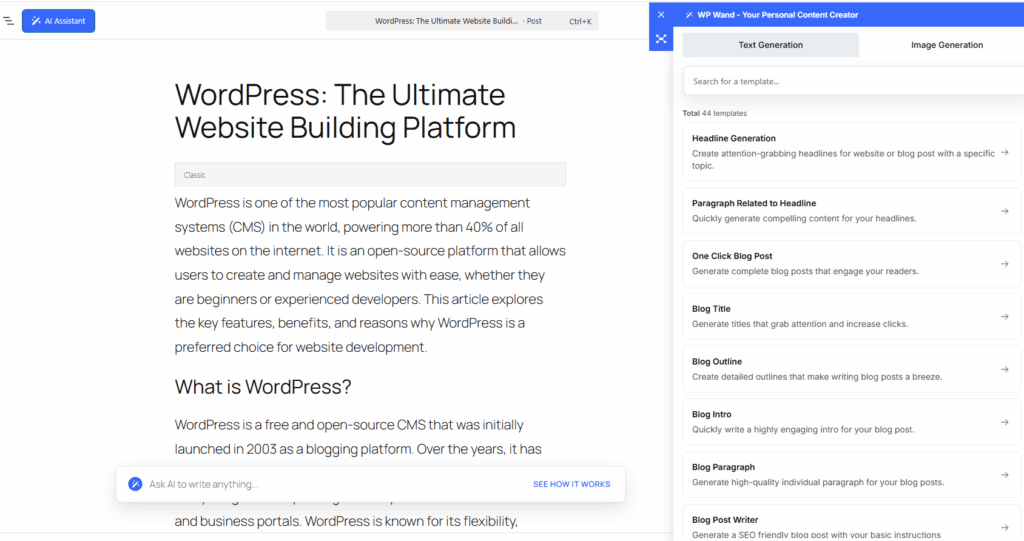Open the document overview menu icon
Viewport: 1024px width, 541px height.
coord(8,21)
